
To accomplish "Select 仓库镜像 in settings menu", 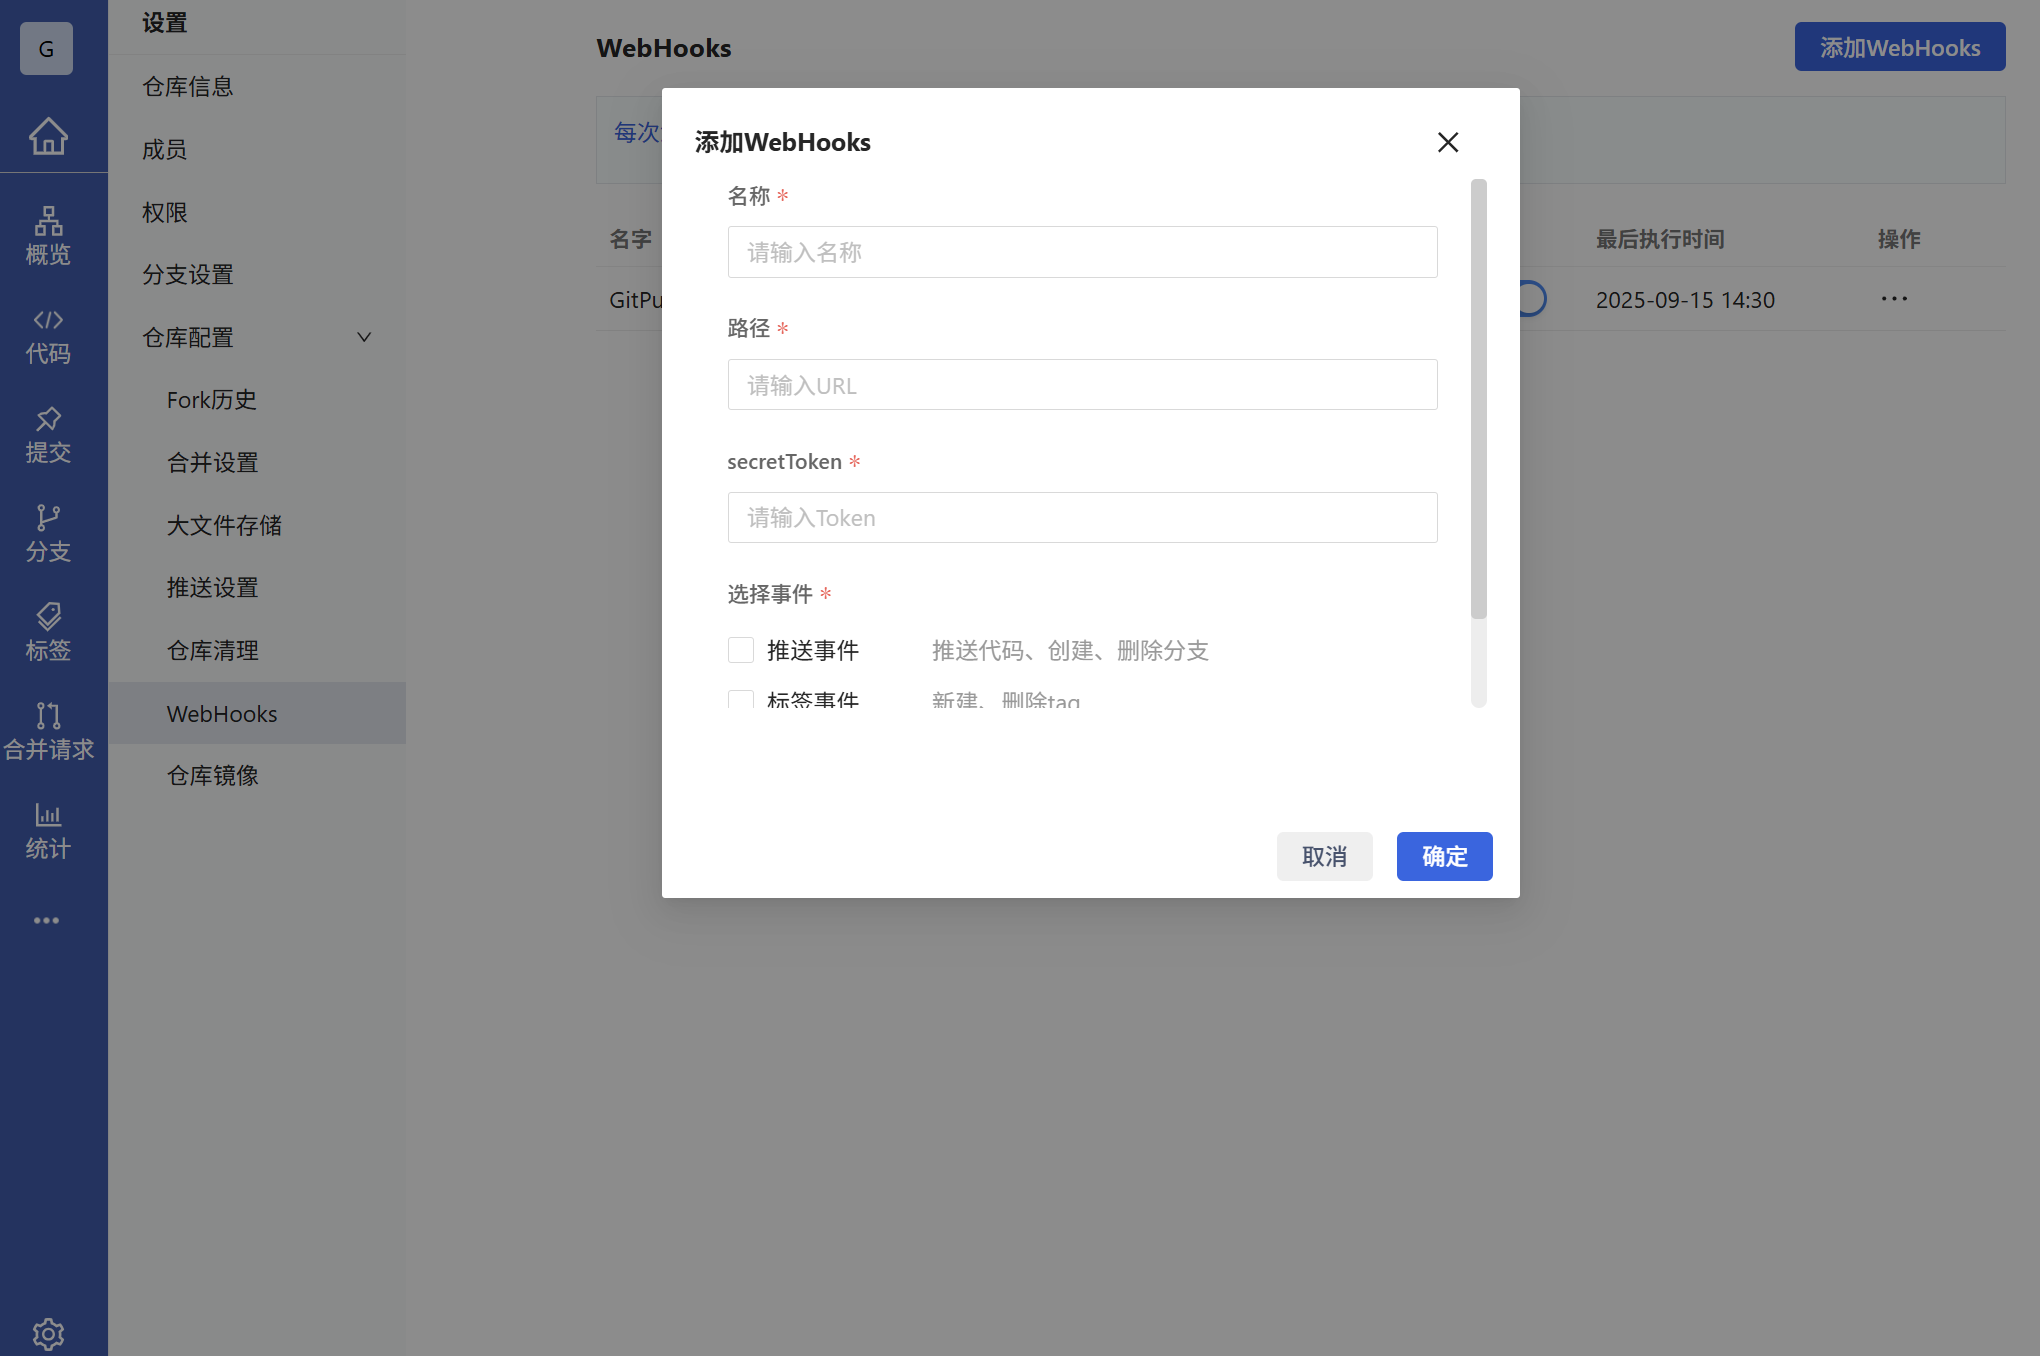I will [x=213, y=776].
